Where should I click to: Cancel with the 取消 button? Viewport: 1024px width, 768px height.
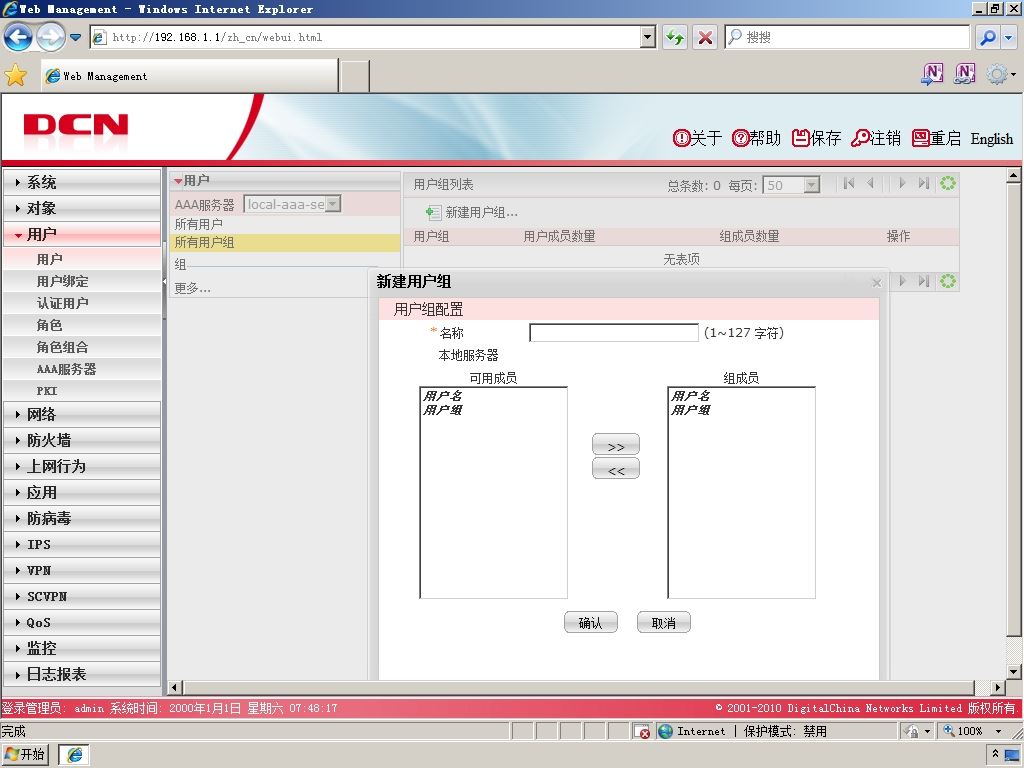pyautogui.click(x=664, y=622)
